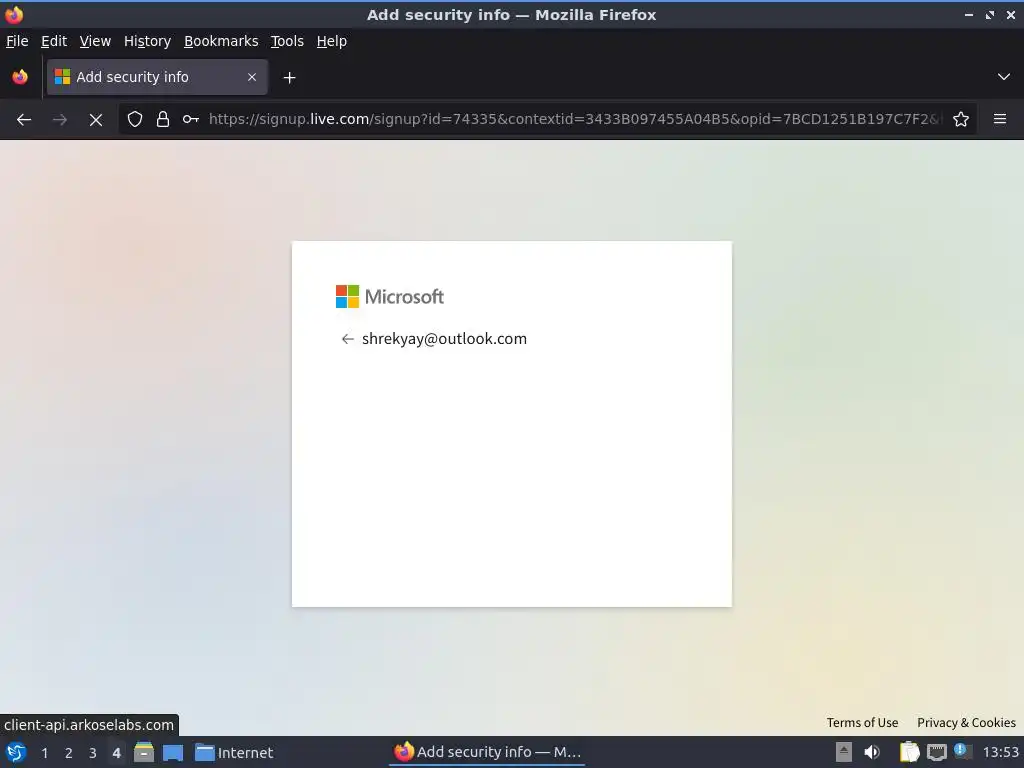Open volume control speaker icon
This screenshot has width=1024, height=768.
872,752
